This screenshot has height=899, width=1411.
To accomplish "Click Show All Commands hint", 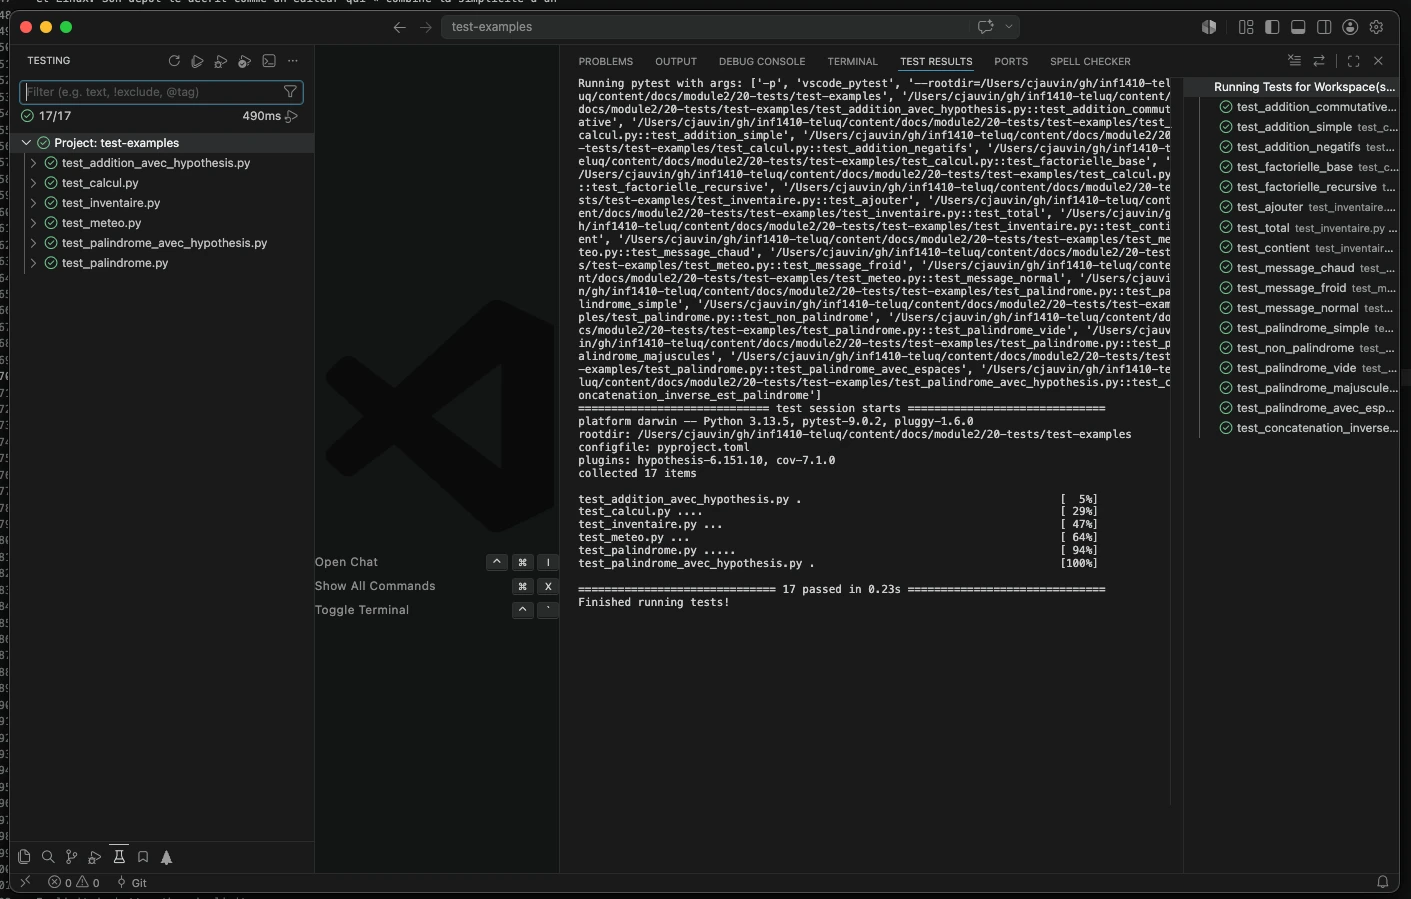I will click(x=375, y=586).
